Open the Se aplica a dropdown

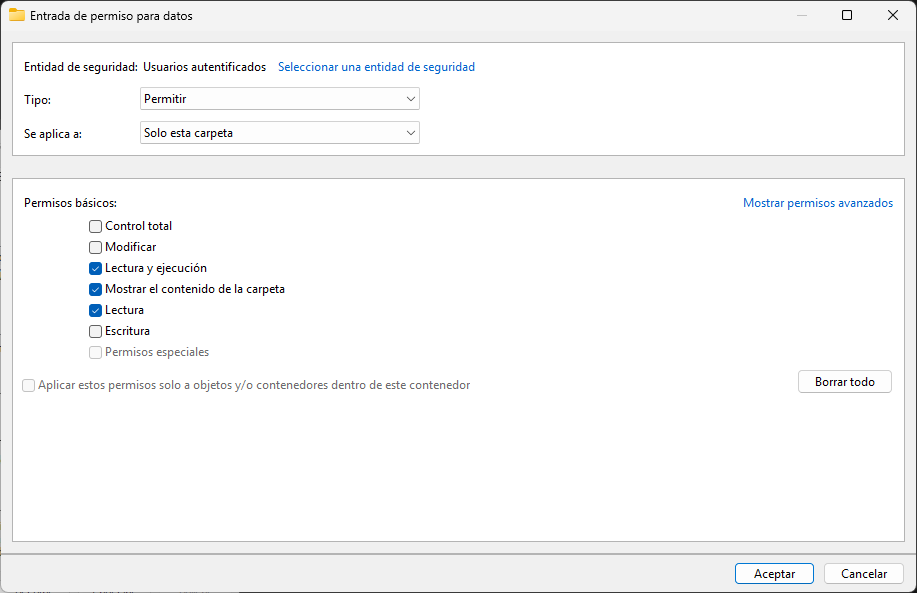click(x=279, y=132)
